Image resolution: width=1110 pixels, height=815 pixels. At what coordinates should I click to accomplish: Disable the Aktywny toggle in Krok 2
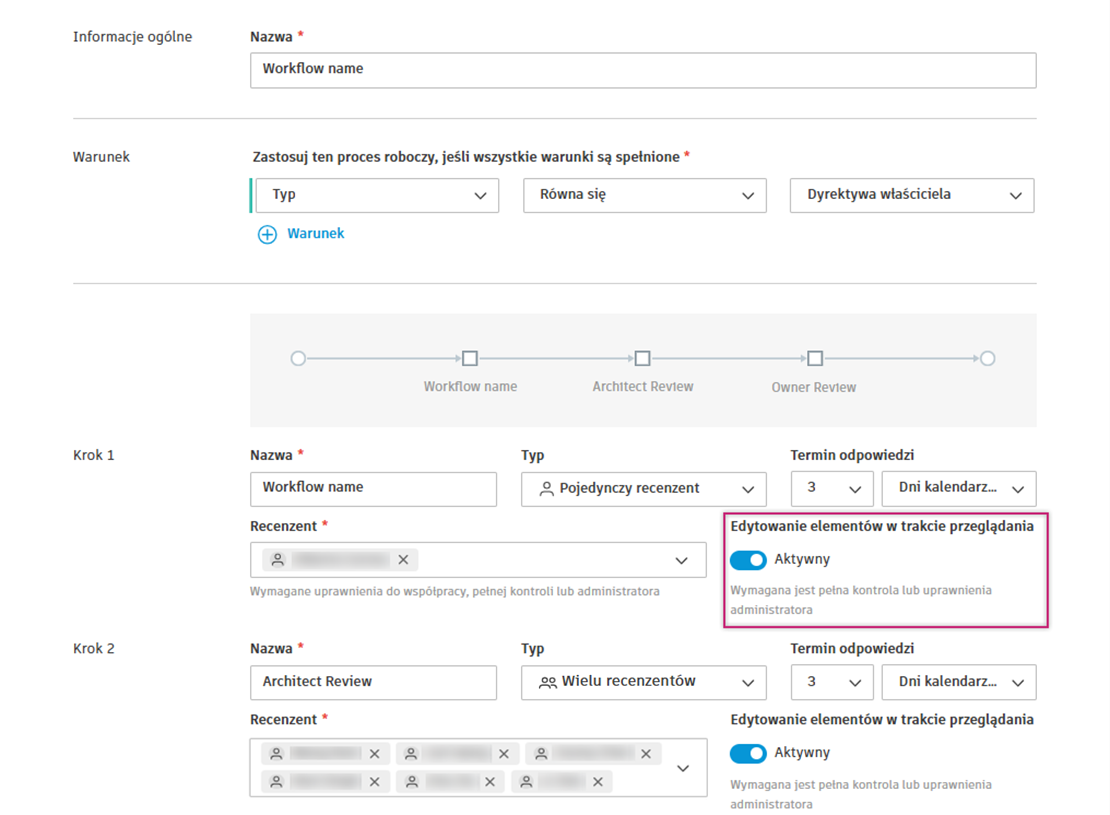click(x=748, y=753)
